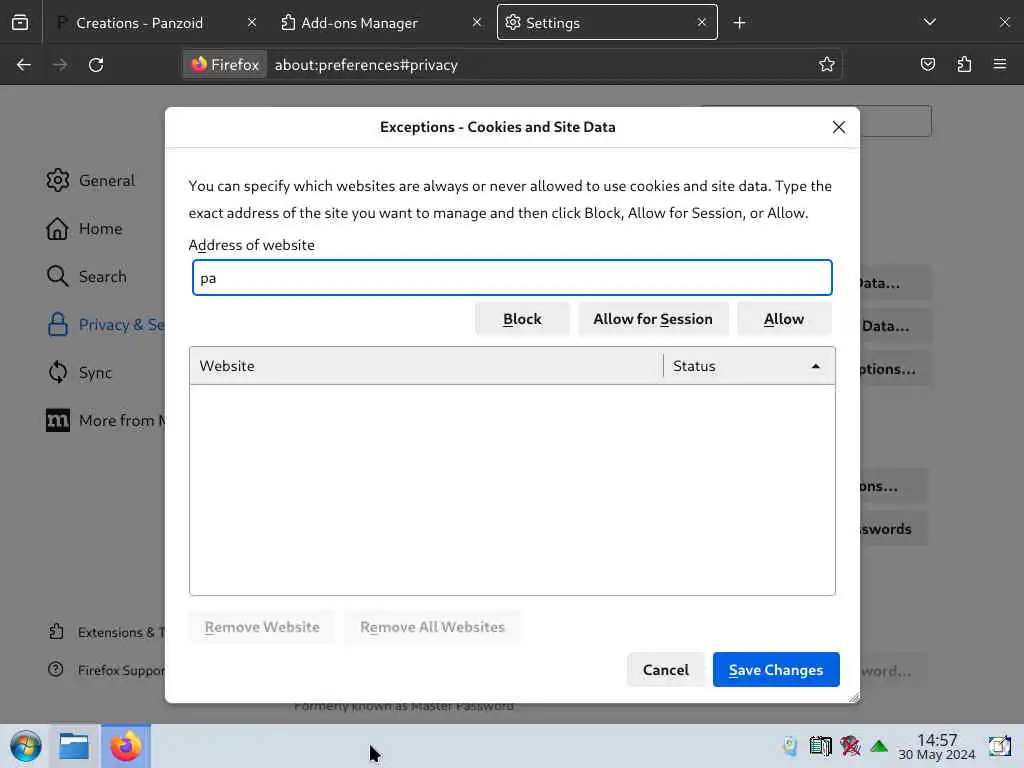Open More from Mozilla icon
This screenshot has width=1024, height=768.
[x=57, y=421]
